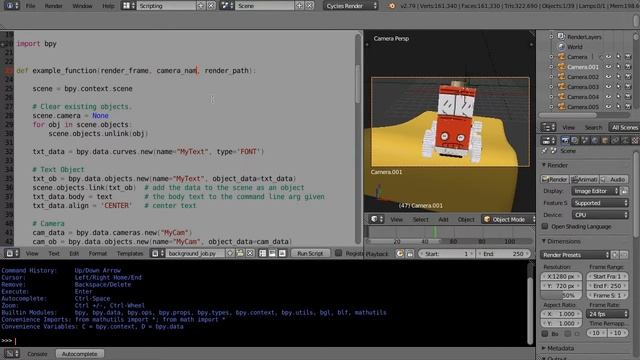
Task: Expand the RenderLayers tree item
Action: click(551, 37)
